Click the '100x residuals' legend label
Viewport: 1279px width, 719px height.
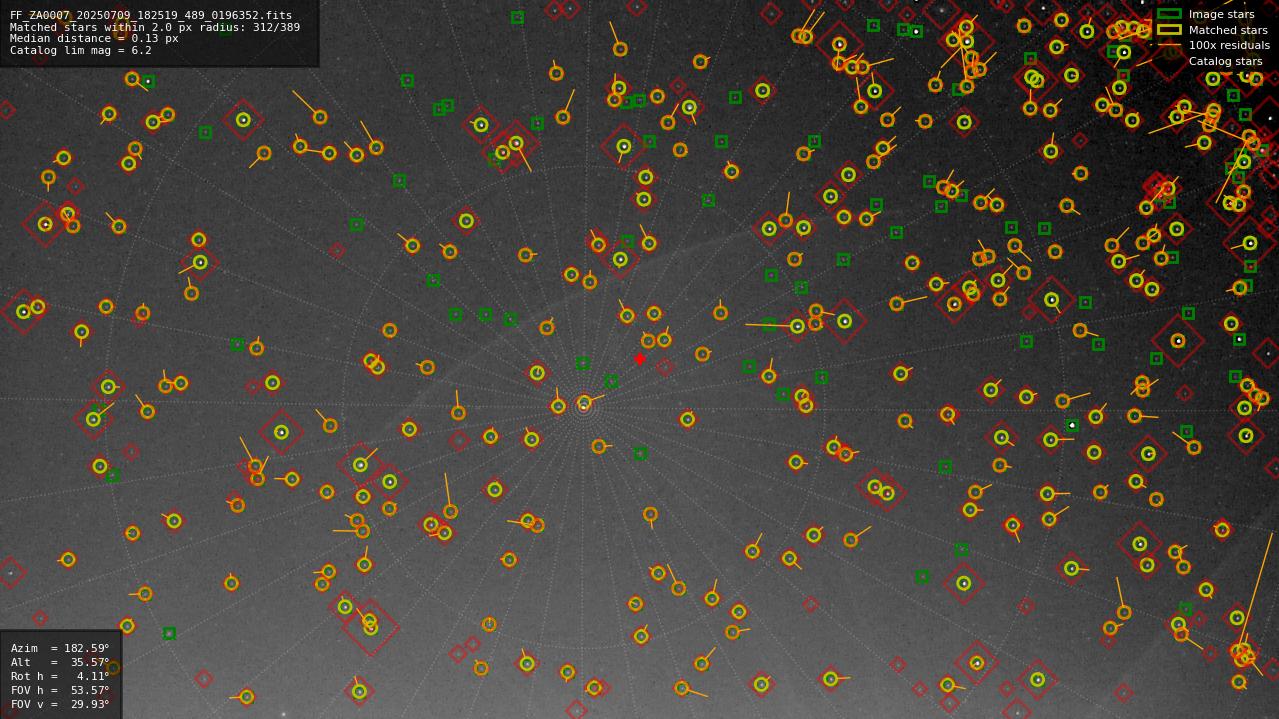pyautogui.click(x=1229, y=46)
